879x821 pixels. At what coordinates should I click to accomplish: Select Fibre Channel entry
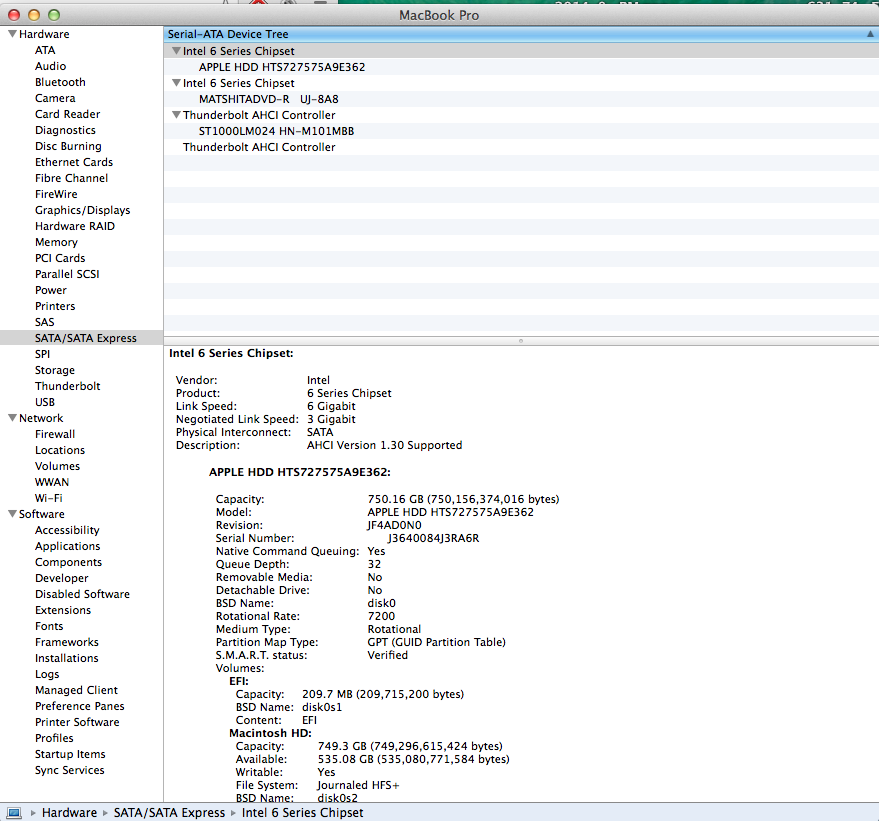point(71,178)
